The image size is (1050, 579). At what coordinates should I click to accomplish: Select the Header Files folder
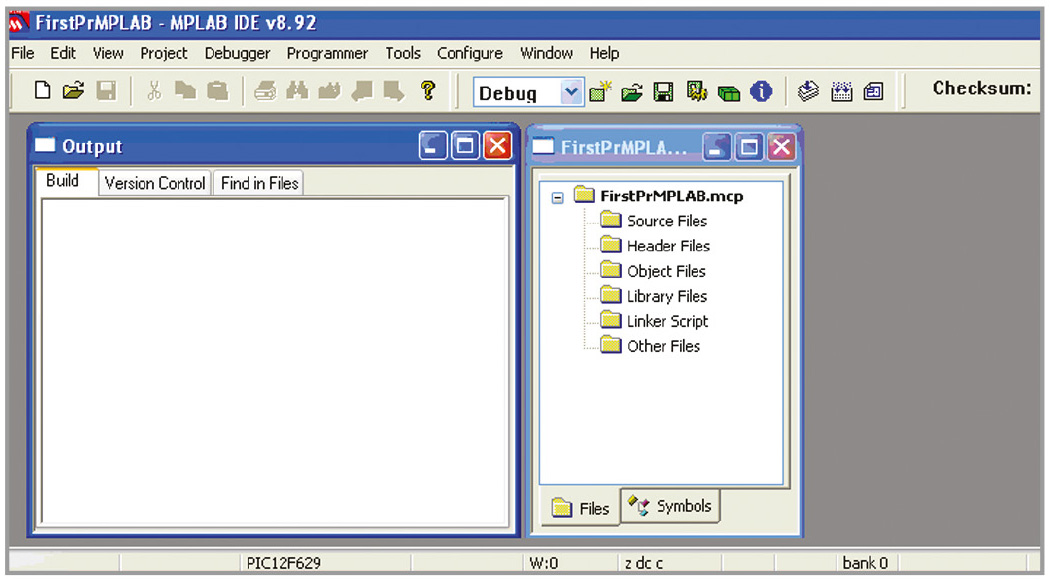click(x=668, y=246)
